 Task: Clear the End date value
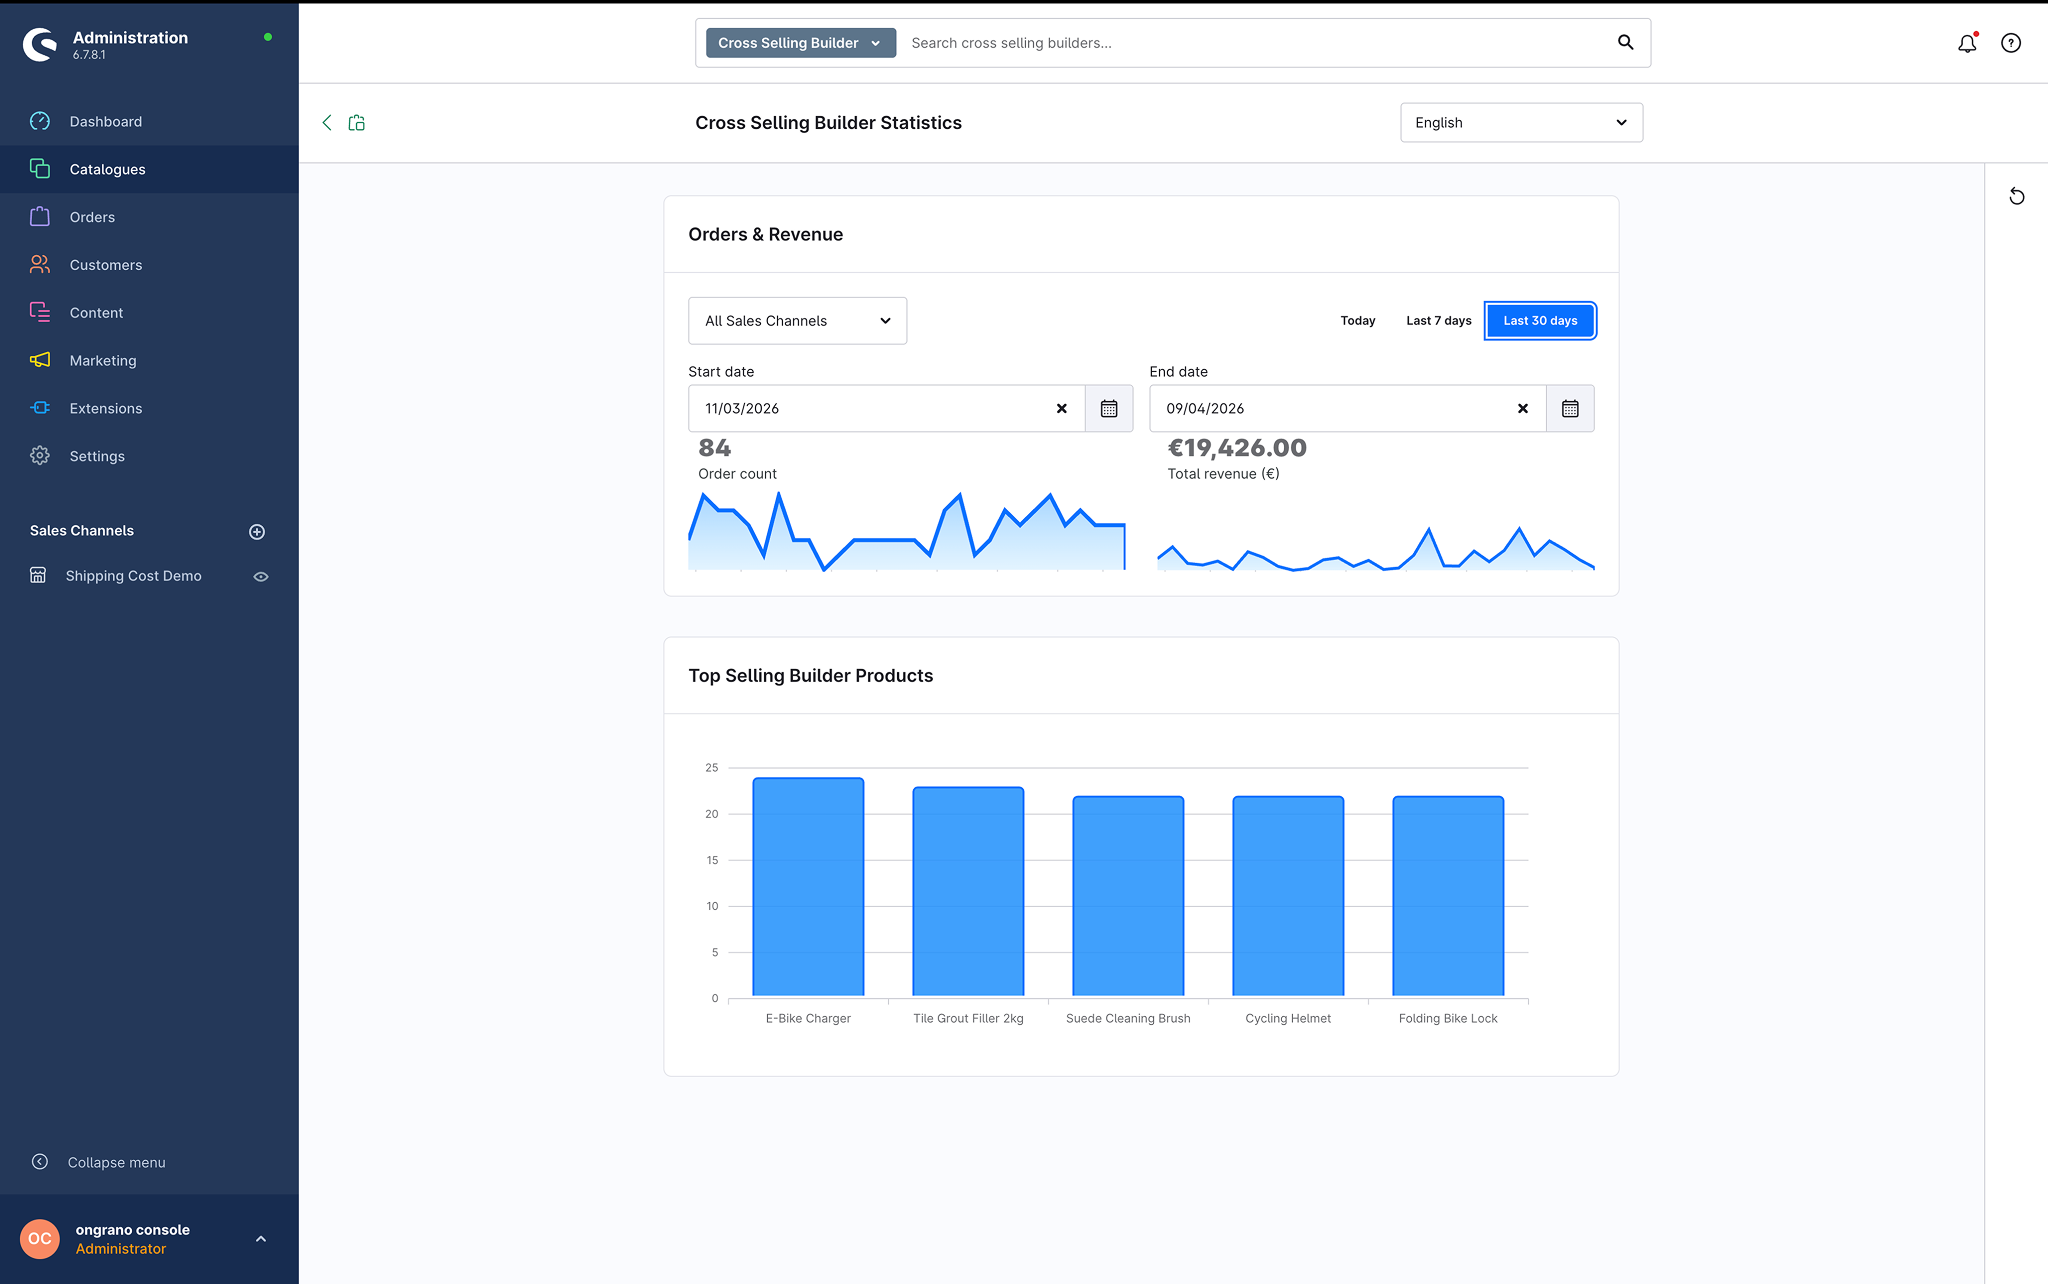pos(1523,409)
